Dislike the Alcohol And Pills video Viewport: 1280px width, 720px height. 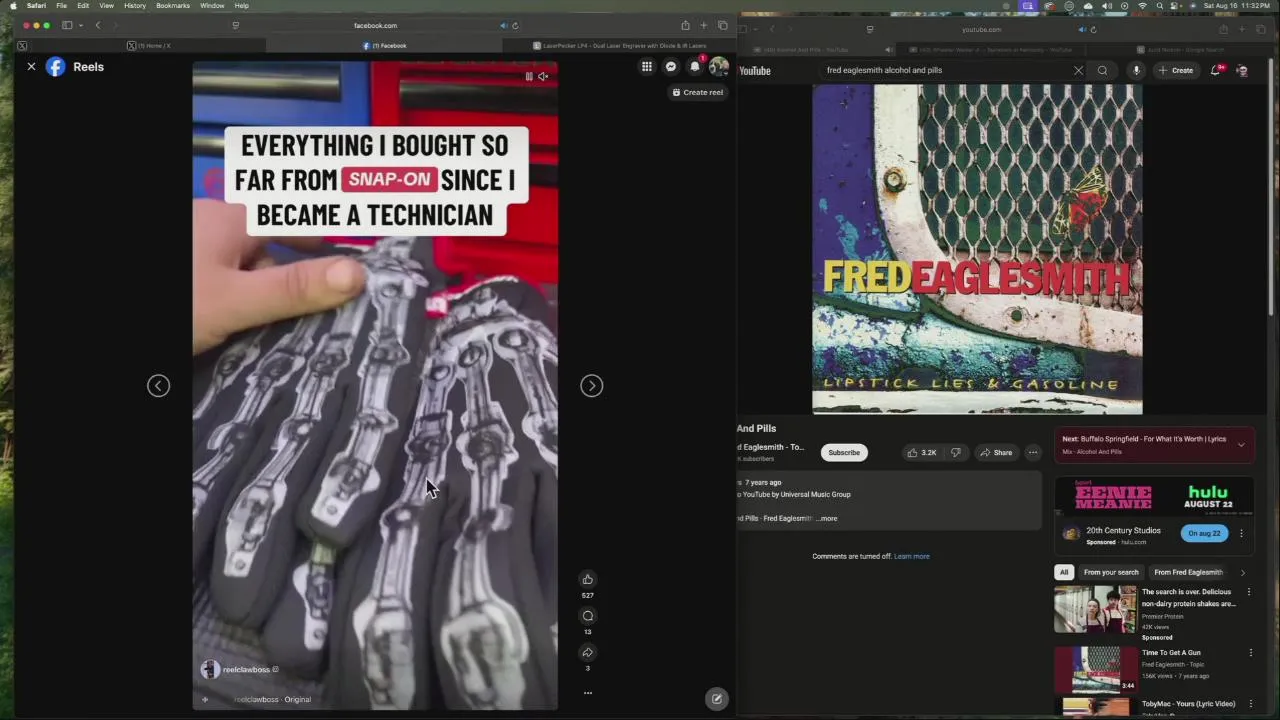click(956, 453)
